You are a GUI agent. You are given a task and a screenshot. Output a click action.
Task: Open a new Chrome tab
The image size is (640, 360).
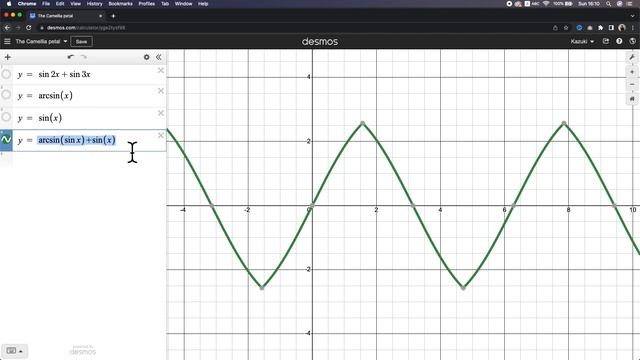point(113,16)
